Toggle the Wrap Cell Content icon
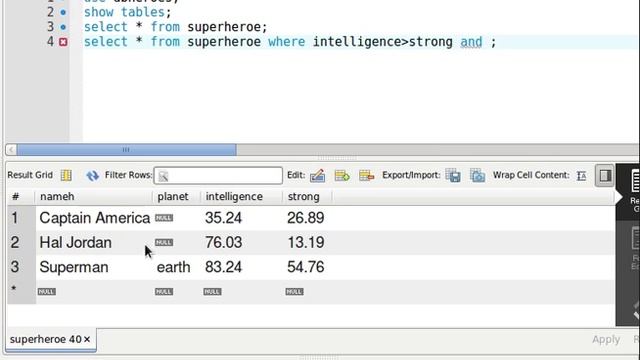 [x=582, y=176]
